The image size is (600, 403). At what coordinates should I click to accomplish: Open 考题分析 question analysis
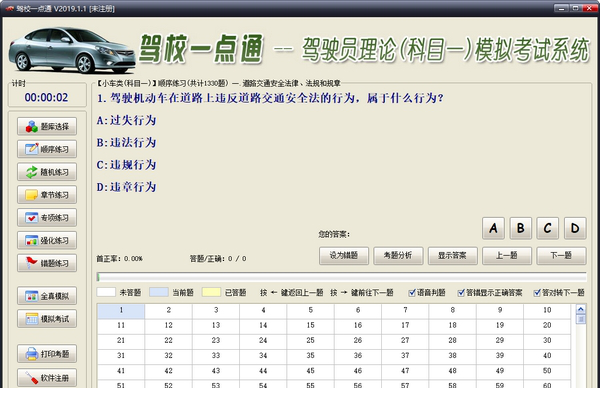[x=398, y=256]
